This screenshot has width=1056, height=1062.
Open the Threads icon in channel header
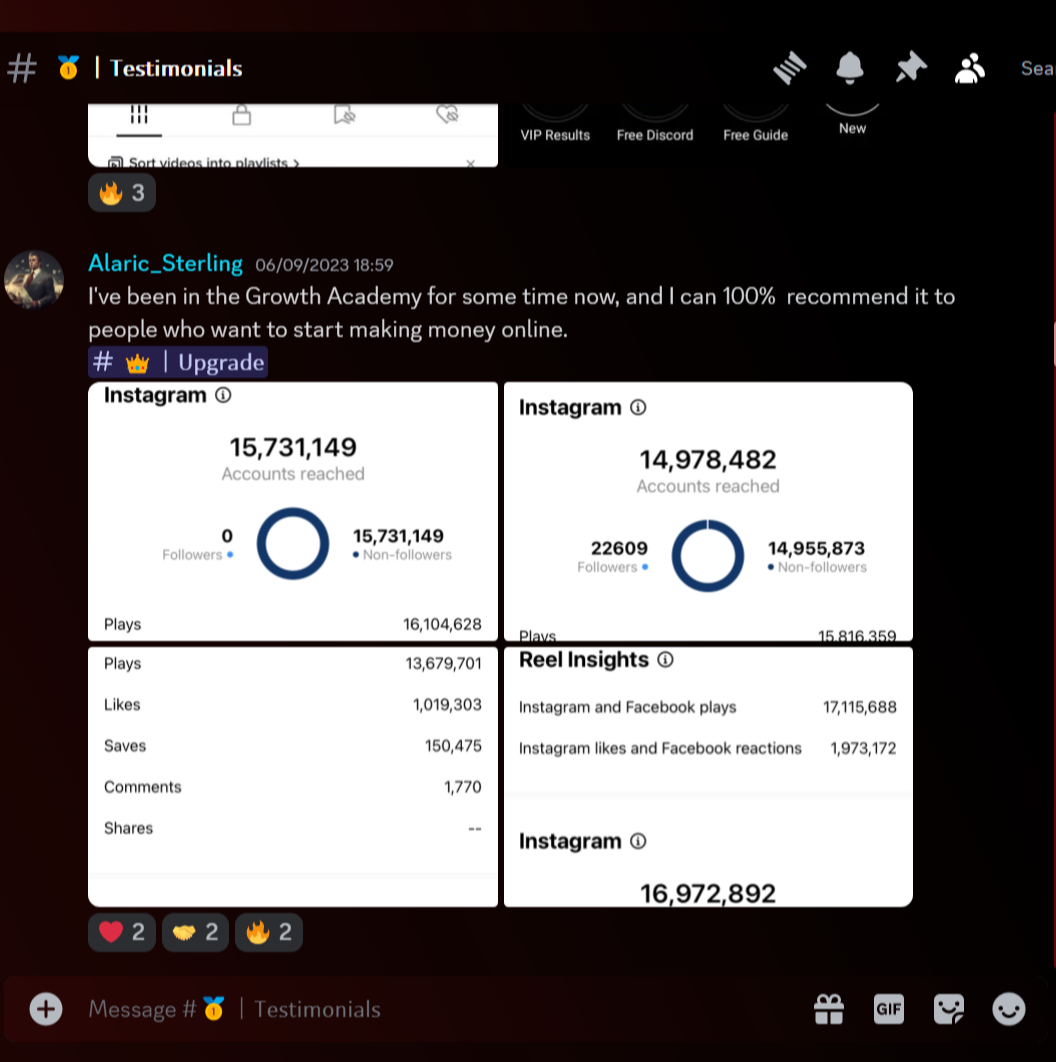pyautogui.click(x=790, y=68)
